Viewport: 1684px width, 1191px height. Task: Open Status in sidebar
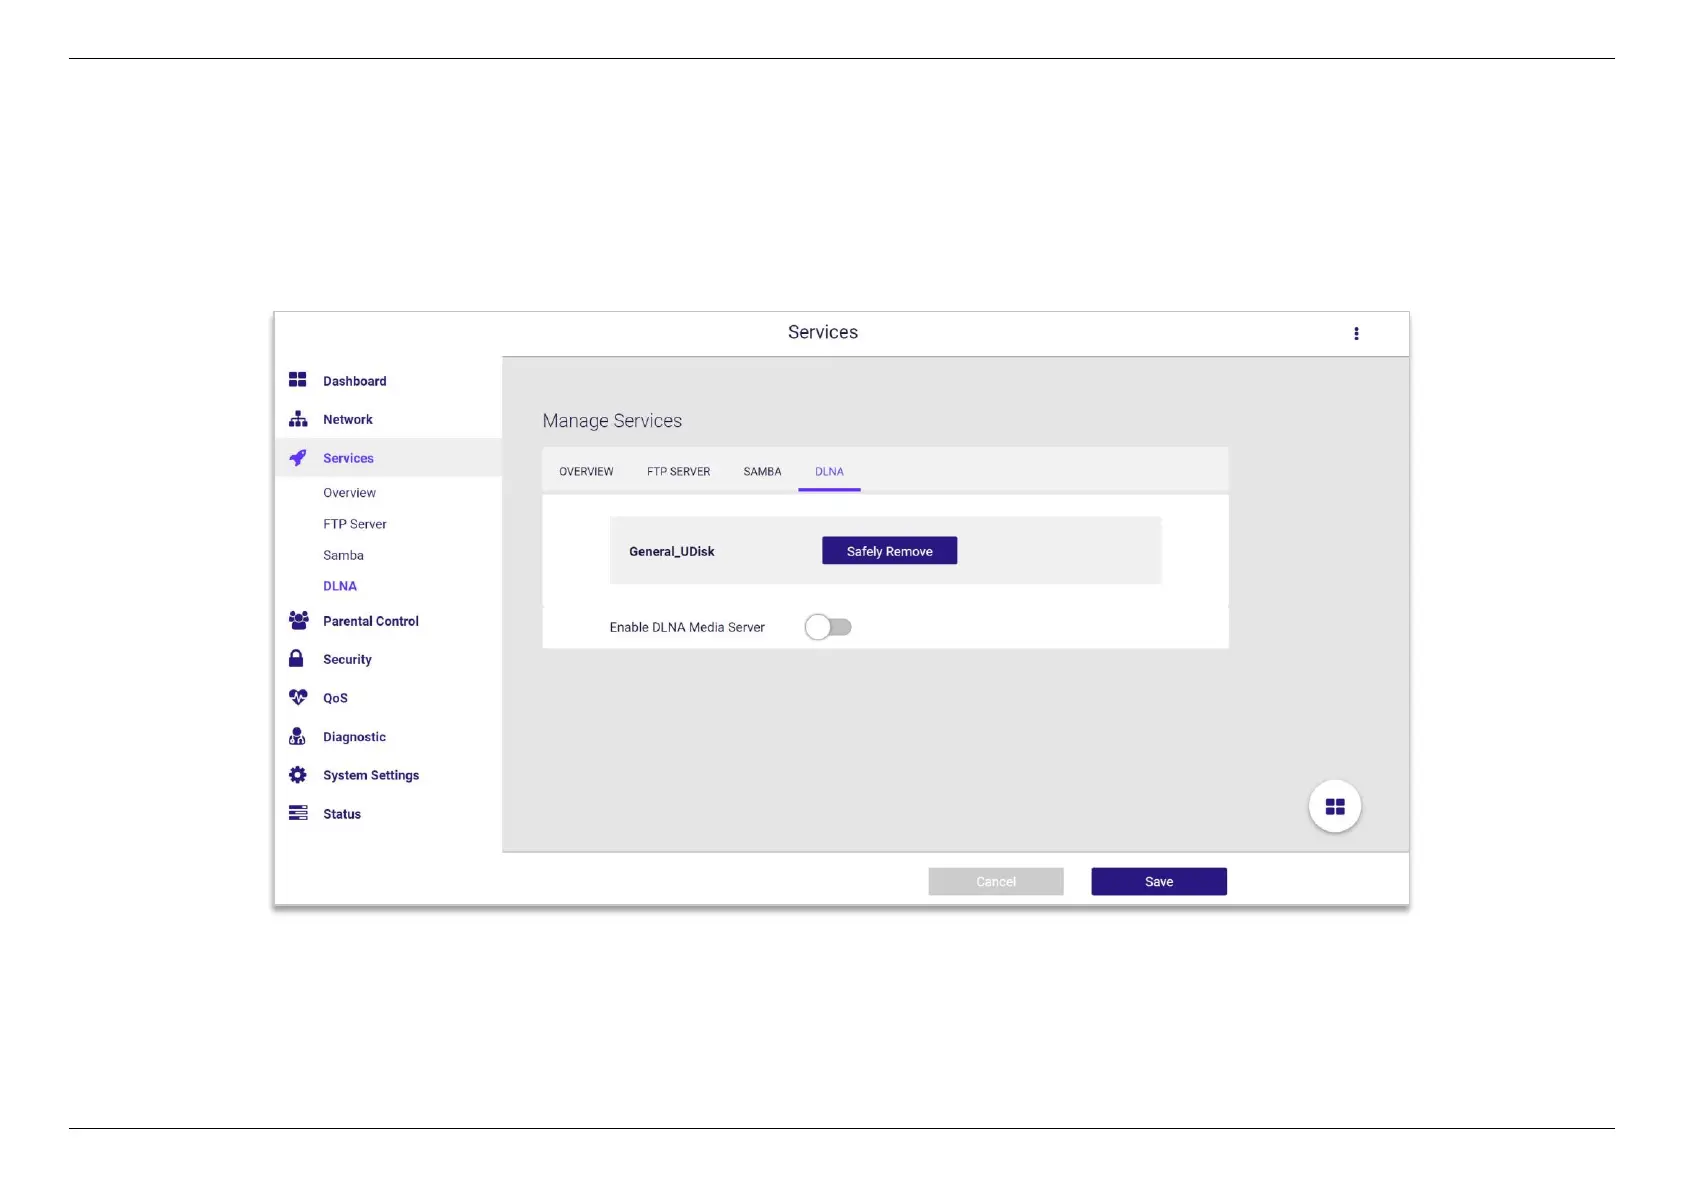click(x=341, y=814)
